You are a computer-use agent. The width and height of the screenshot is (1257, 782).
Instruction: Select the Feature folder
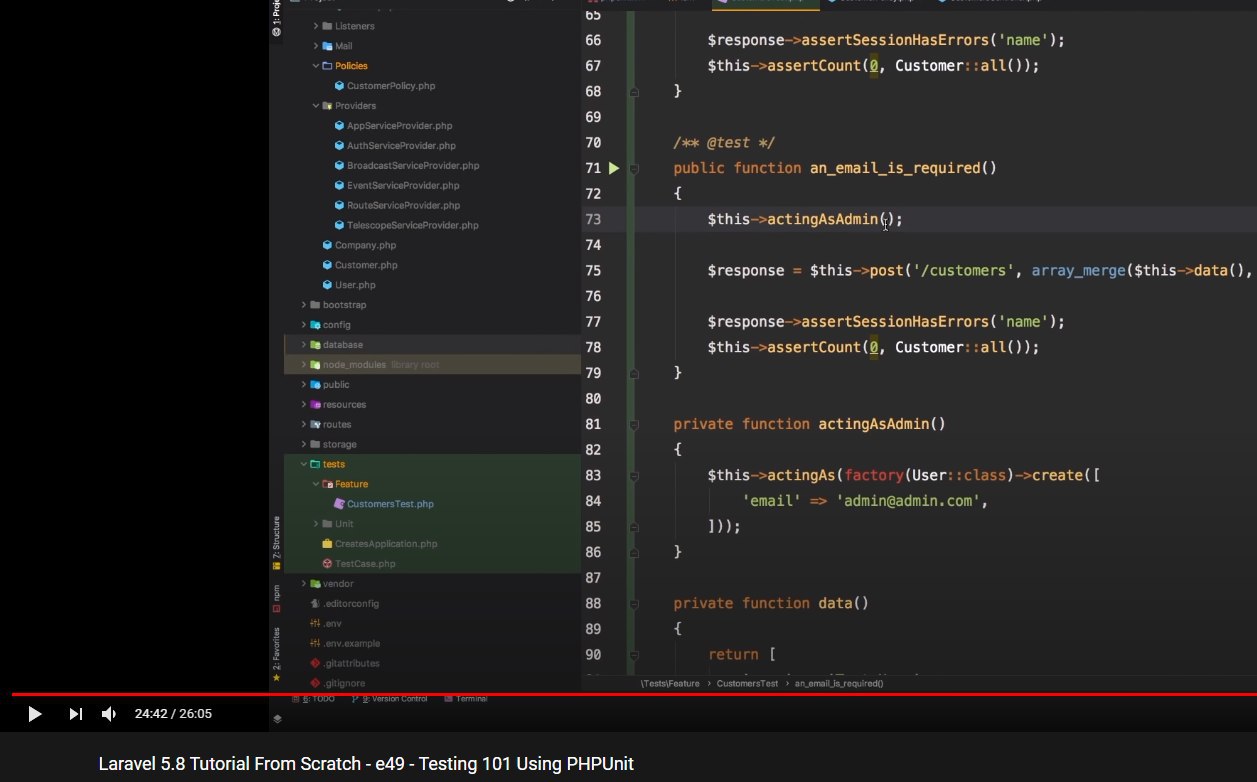(352, 484)
